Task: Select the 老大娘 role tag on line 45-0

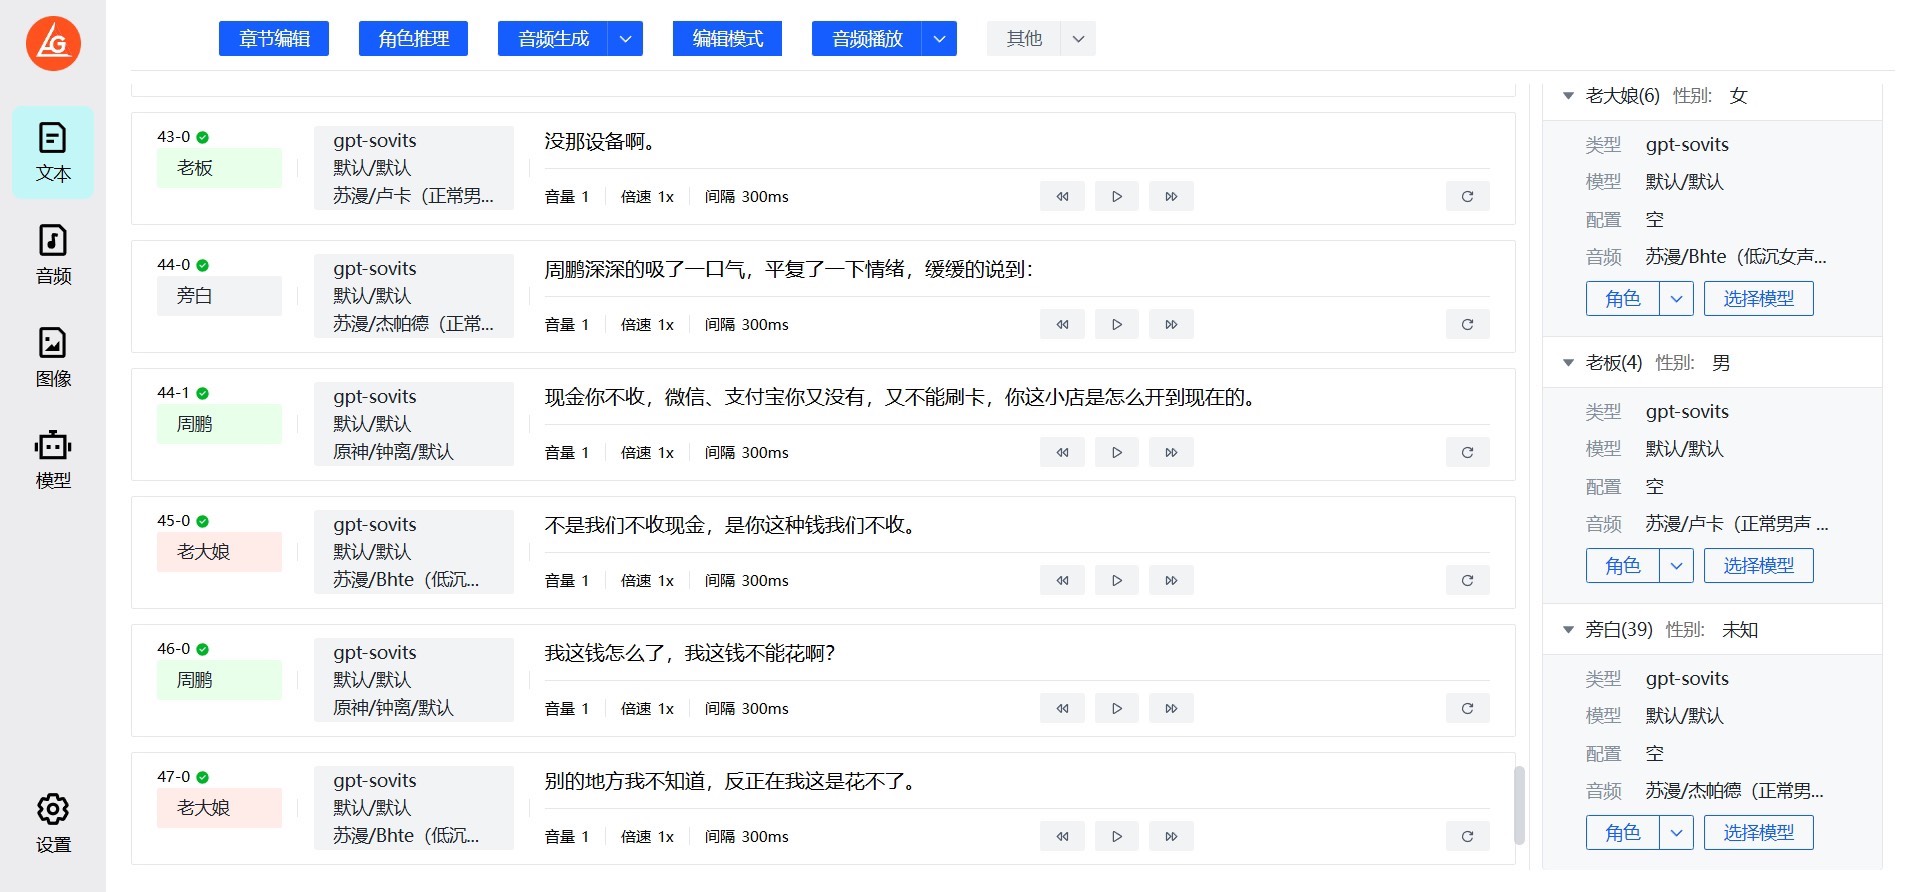Action: click(x=219, y=552)
